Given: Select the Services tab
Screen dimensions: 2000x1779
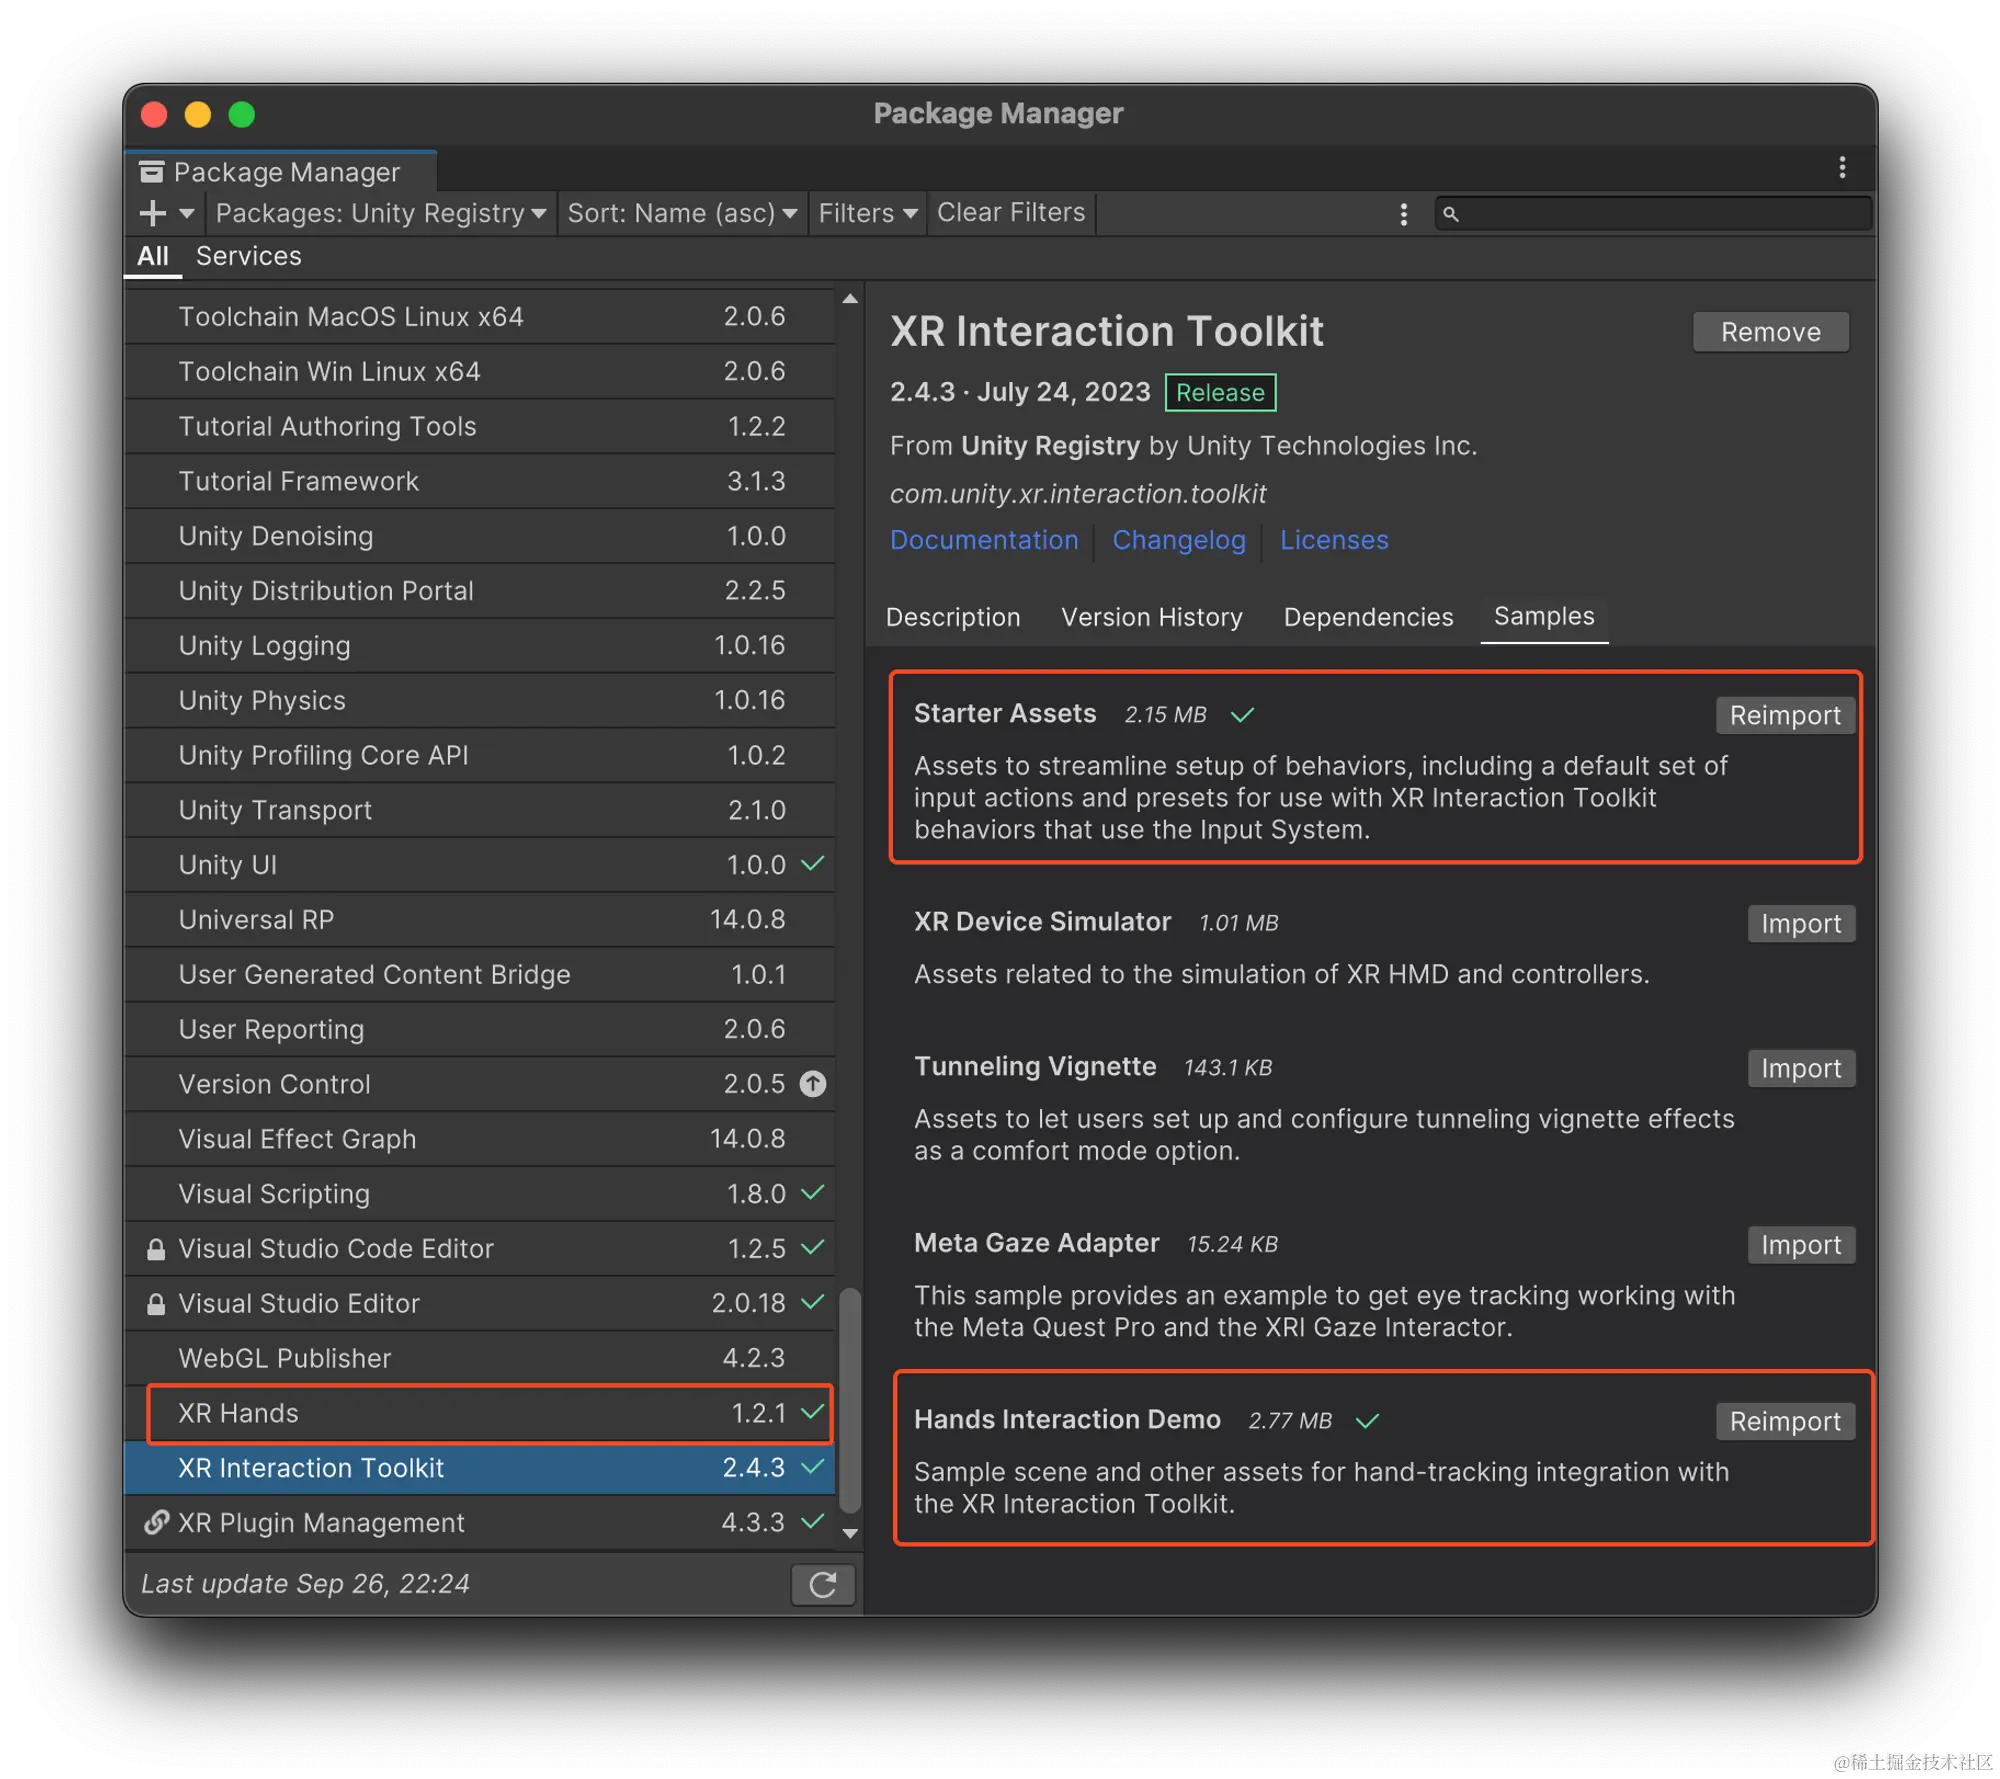Looking at the screenshot, I should pos(248,256).
